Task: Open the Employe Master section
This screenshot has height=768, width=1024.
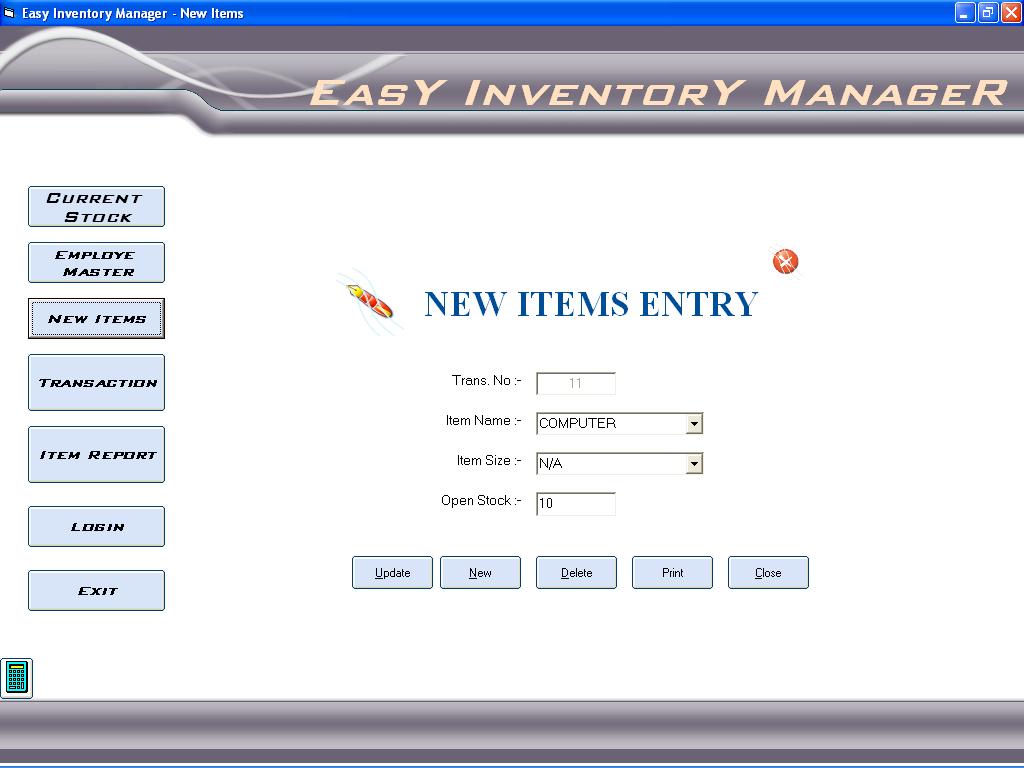Action: pos(96,263)
